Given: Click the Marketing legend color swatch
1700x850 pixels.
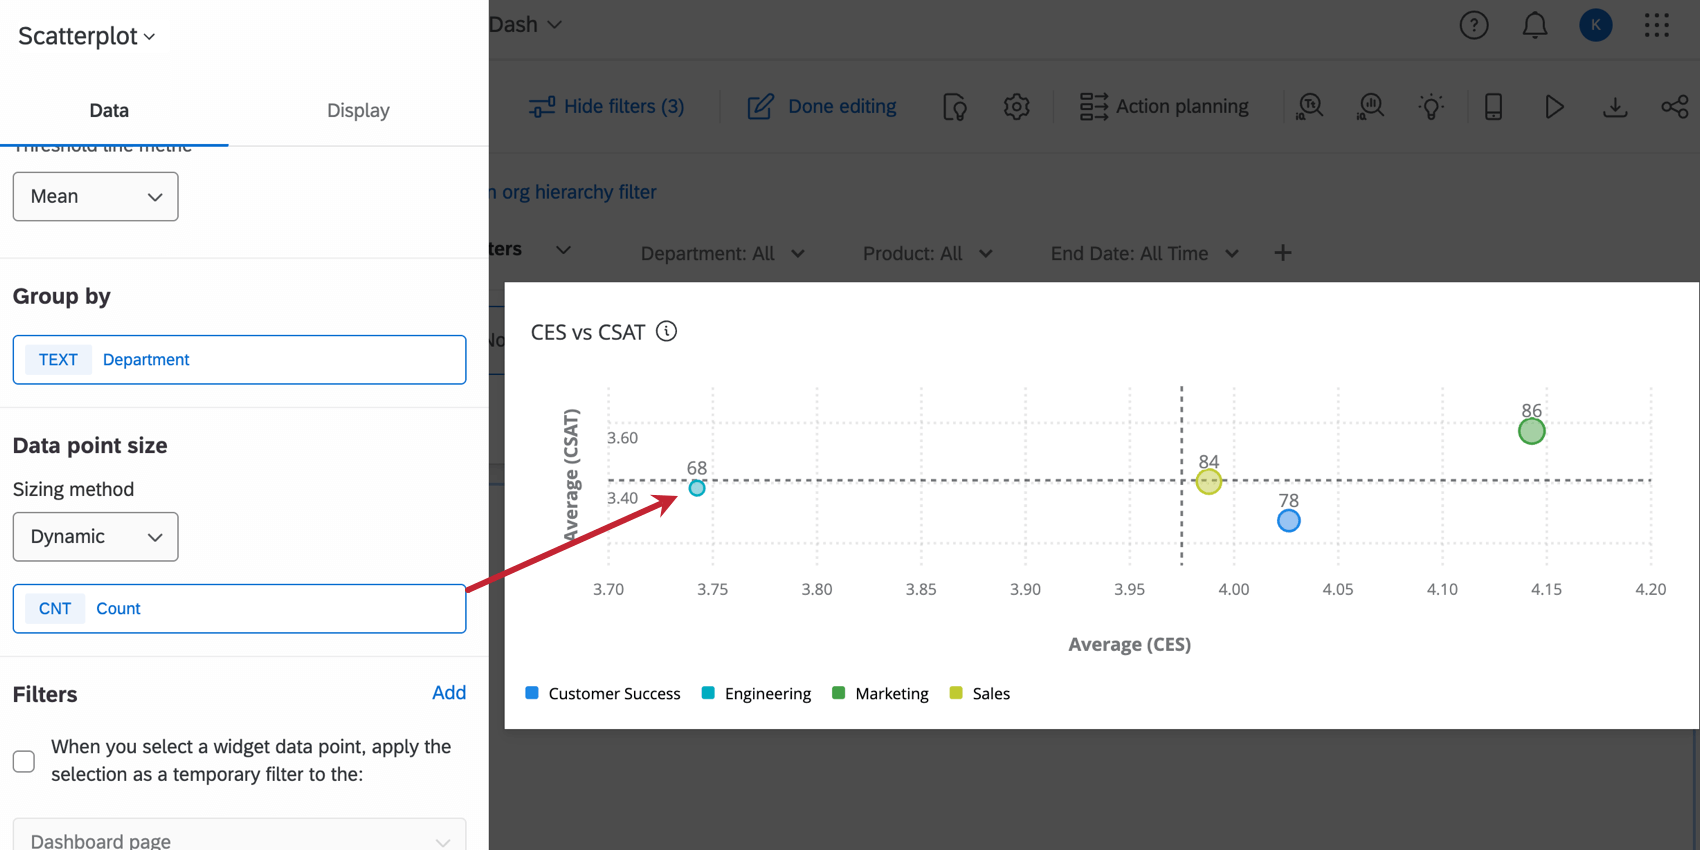Looking at the screenshot, I should pos(839,693).
